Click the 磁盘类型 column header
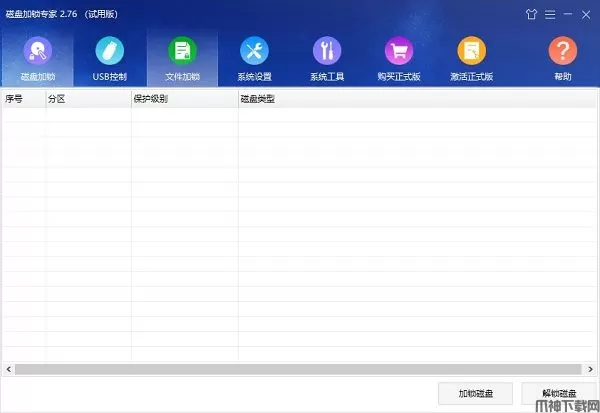The image size is (600, 413). 417,99
